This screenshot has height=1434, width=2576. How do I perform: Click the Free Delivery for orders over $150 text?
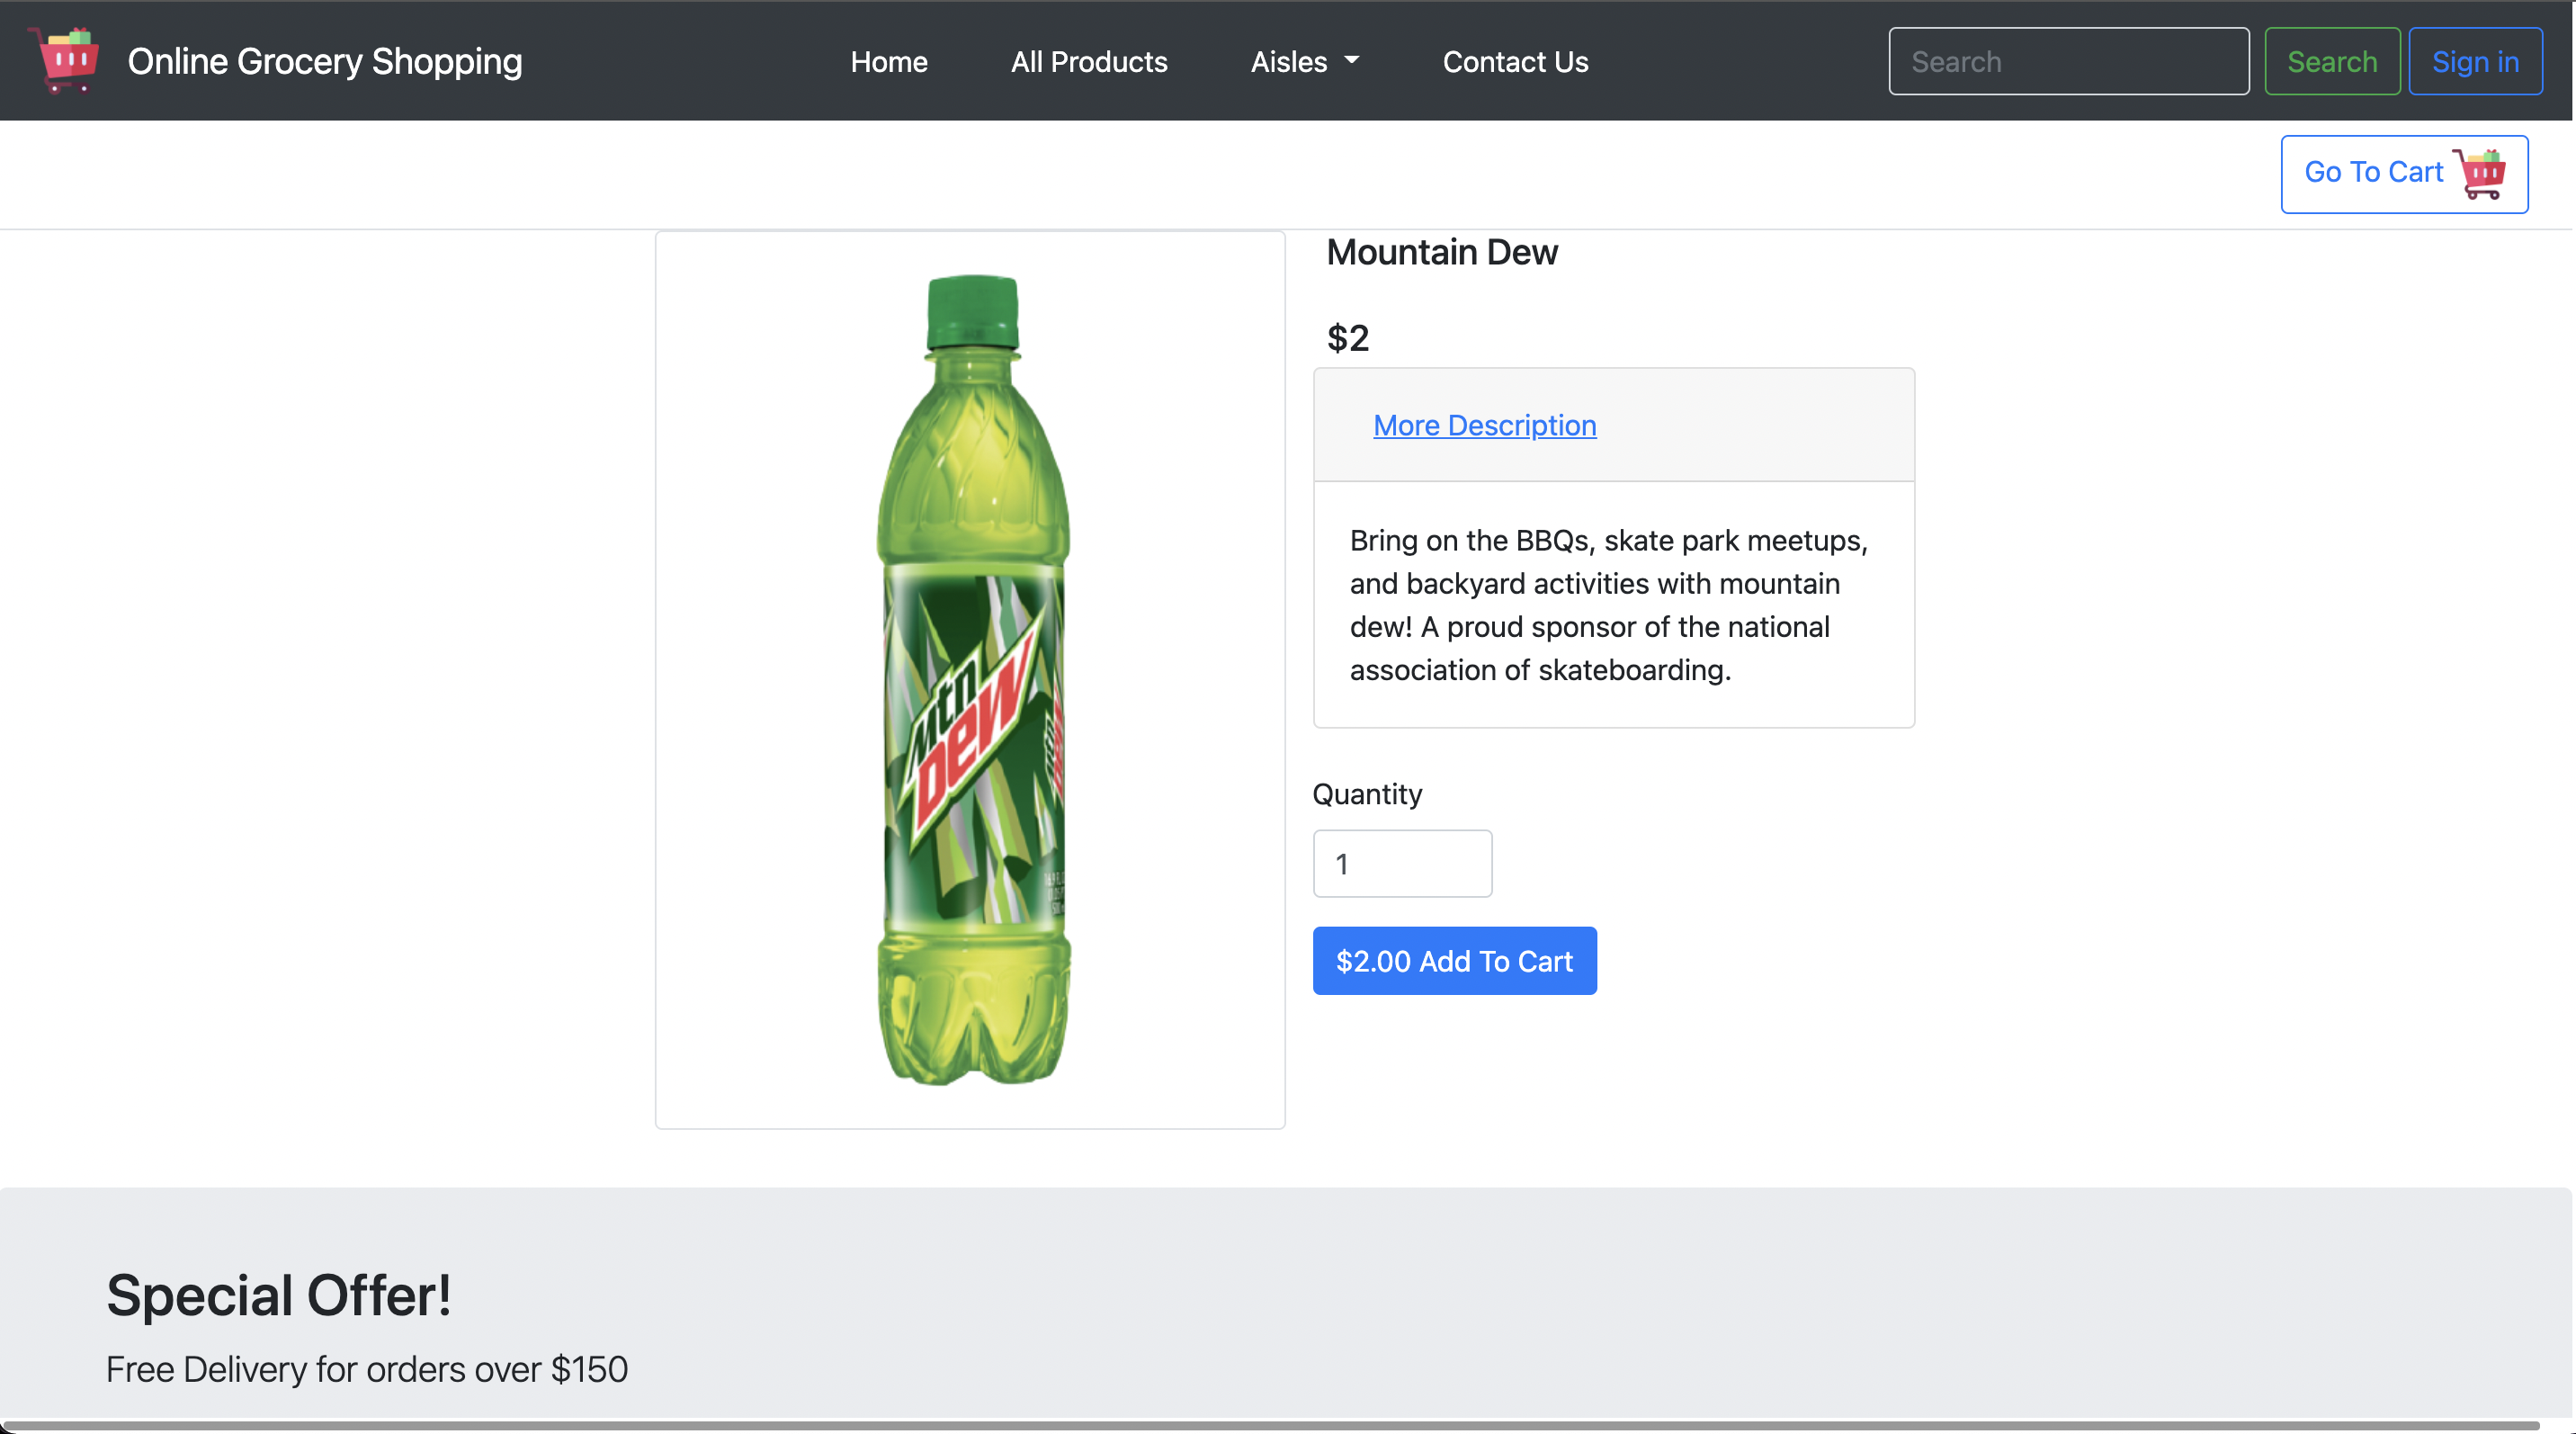(366, 1369)
